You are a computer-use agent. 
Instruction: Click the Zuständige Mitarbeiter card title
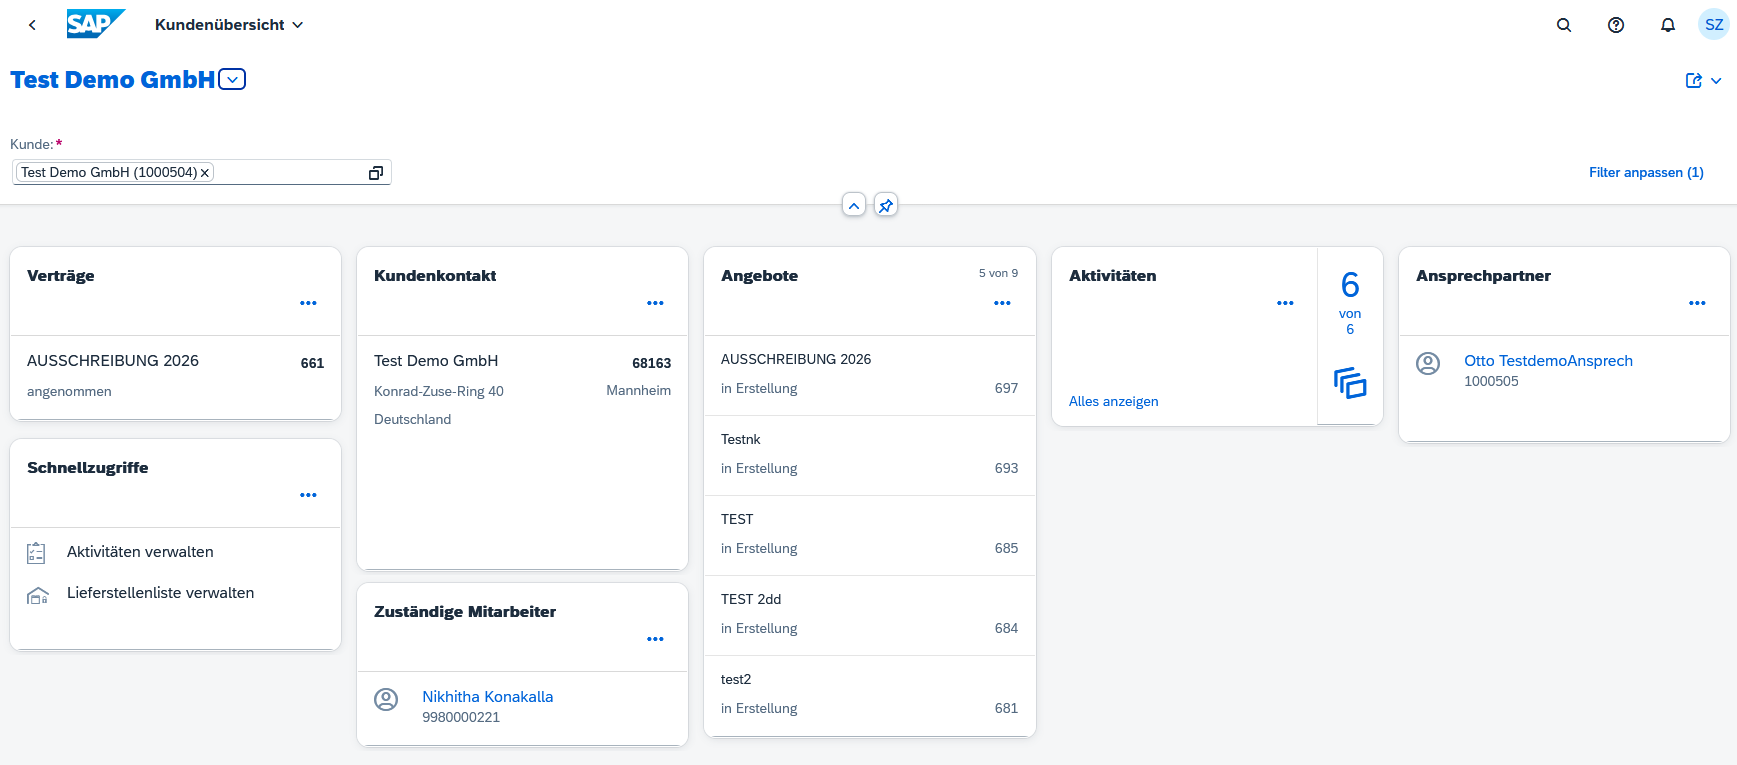[465, 612]
